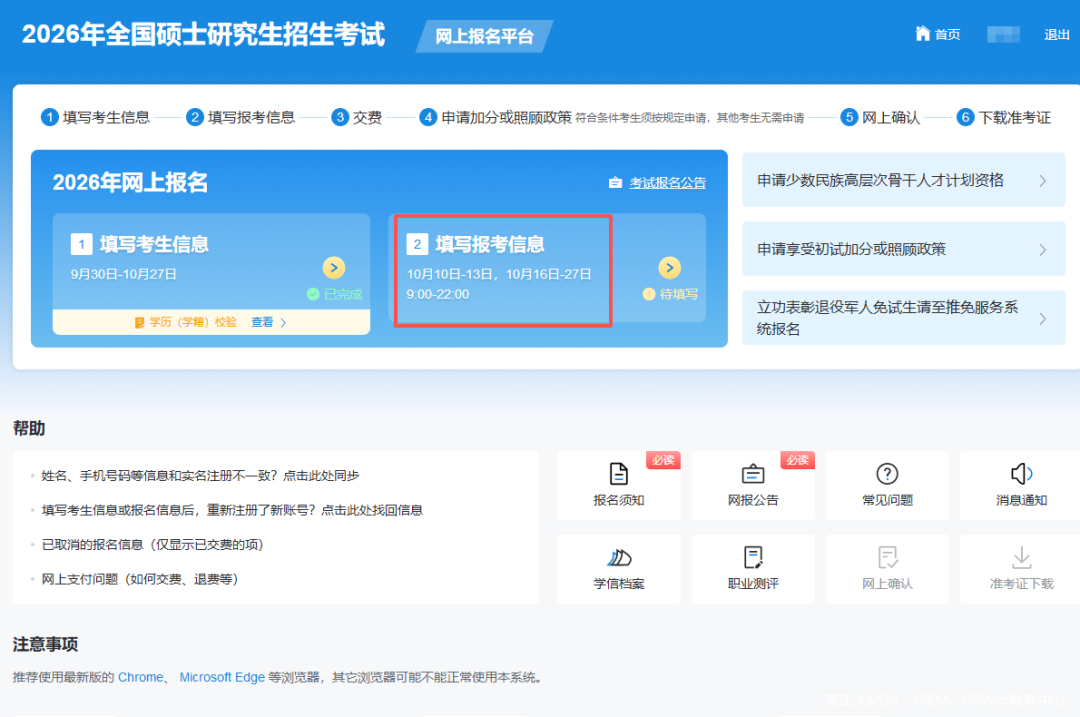Expand chevron for 初试加分或照顾政策 row

pyautogui.click(x=1043, y=249)
